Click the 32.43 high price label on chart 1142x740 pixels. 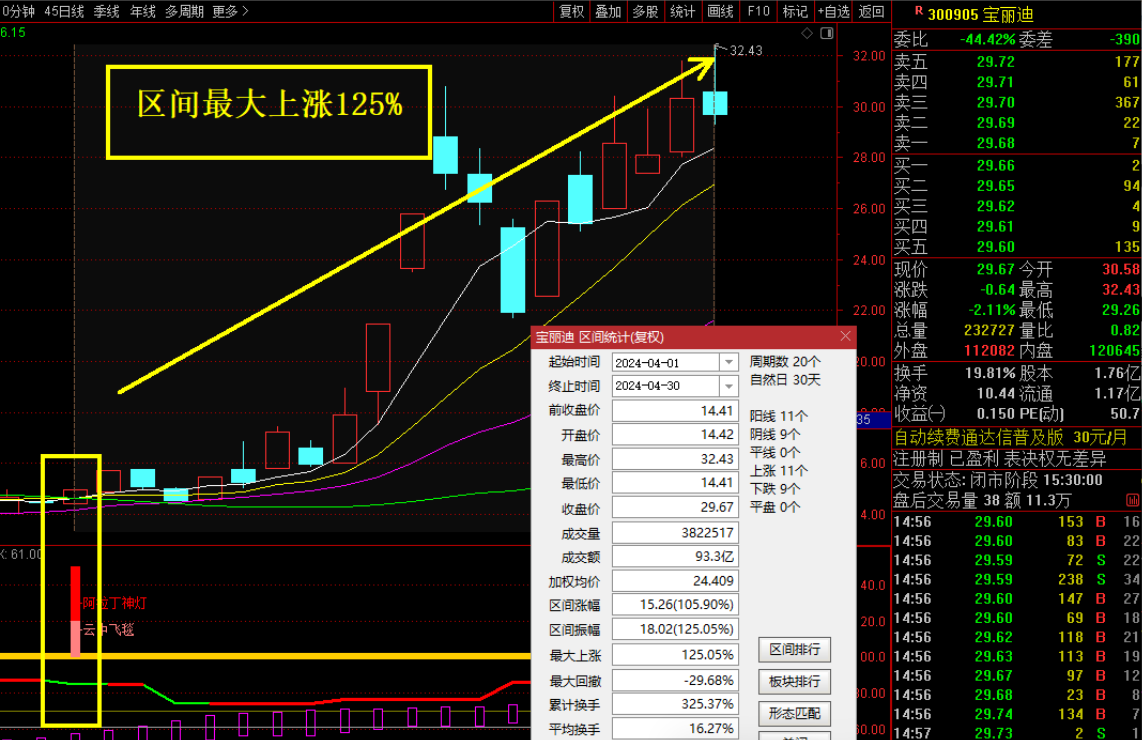tap(746, 50)
